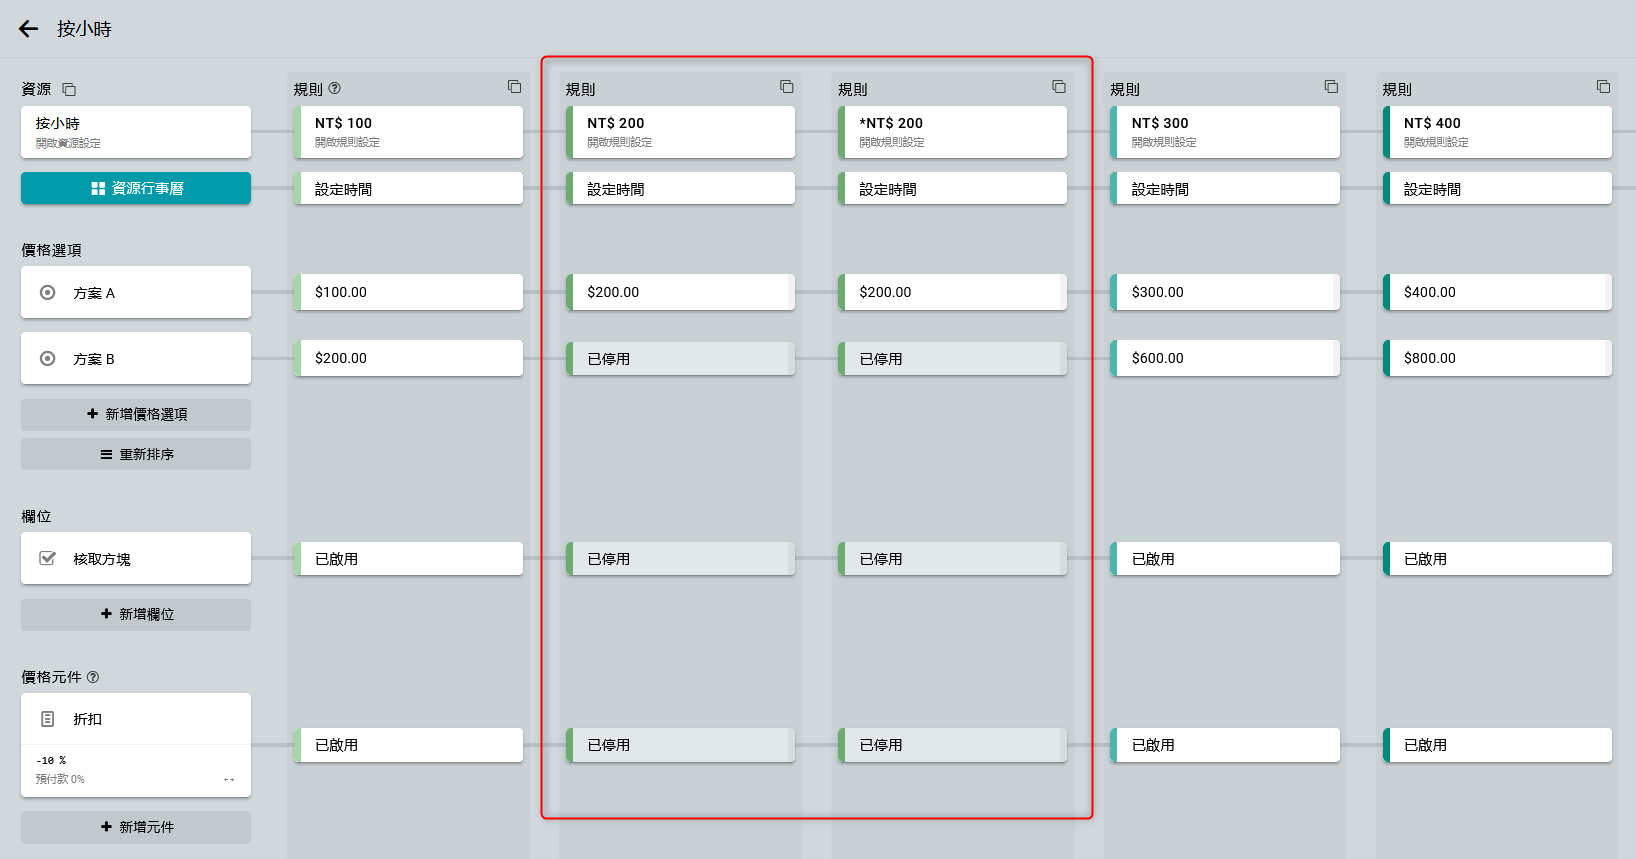Viewport: 1636px width, 859px height.
Task: Edit $600.00 price in NT$ 300 column
Action: tap(1225, 358)
